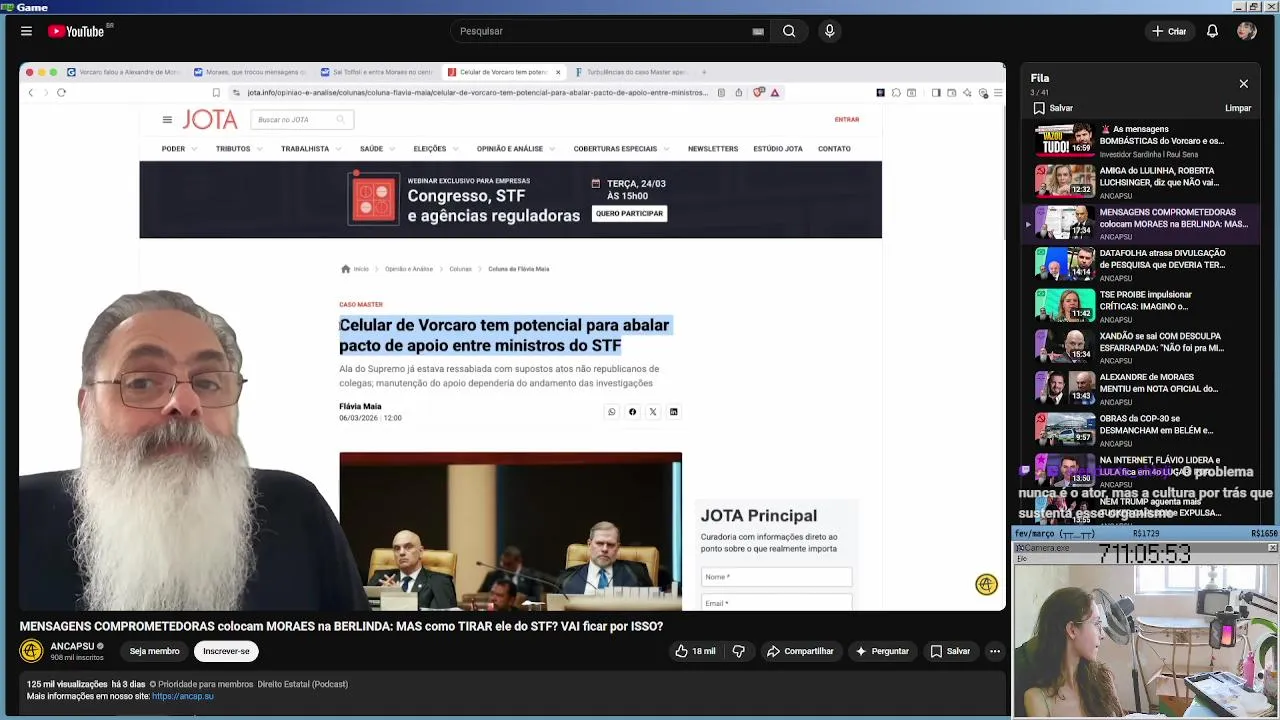Open the https://ancap.su description link
Image resolution: width=1280 pixels, height=720 pixels.
(x=183, y=696)
